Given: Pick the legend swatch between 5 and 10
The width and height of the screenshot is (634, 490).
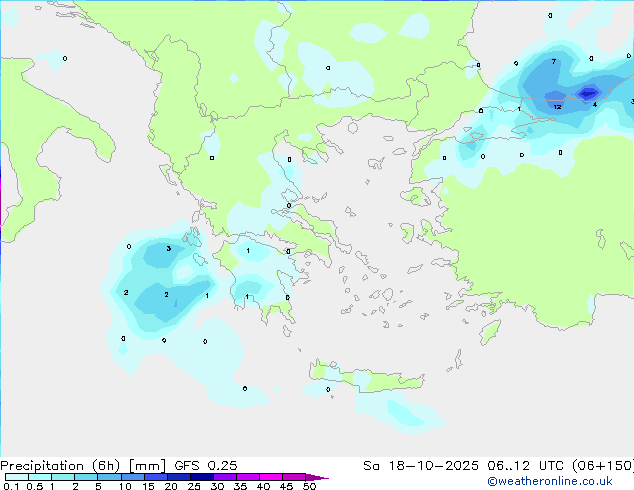Looking at the screenshot, I should [x=109, y=477].
